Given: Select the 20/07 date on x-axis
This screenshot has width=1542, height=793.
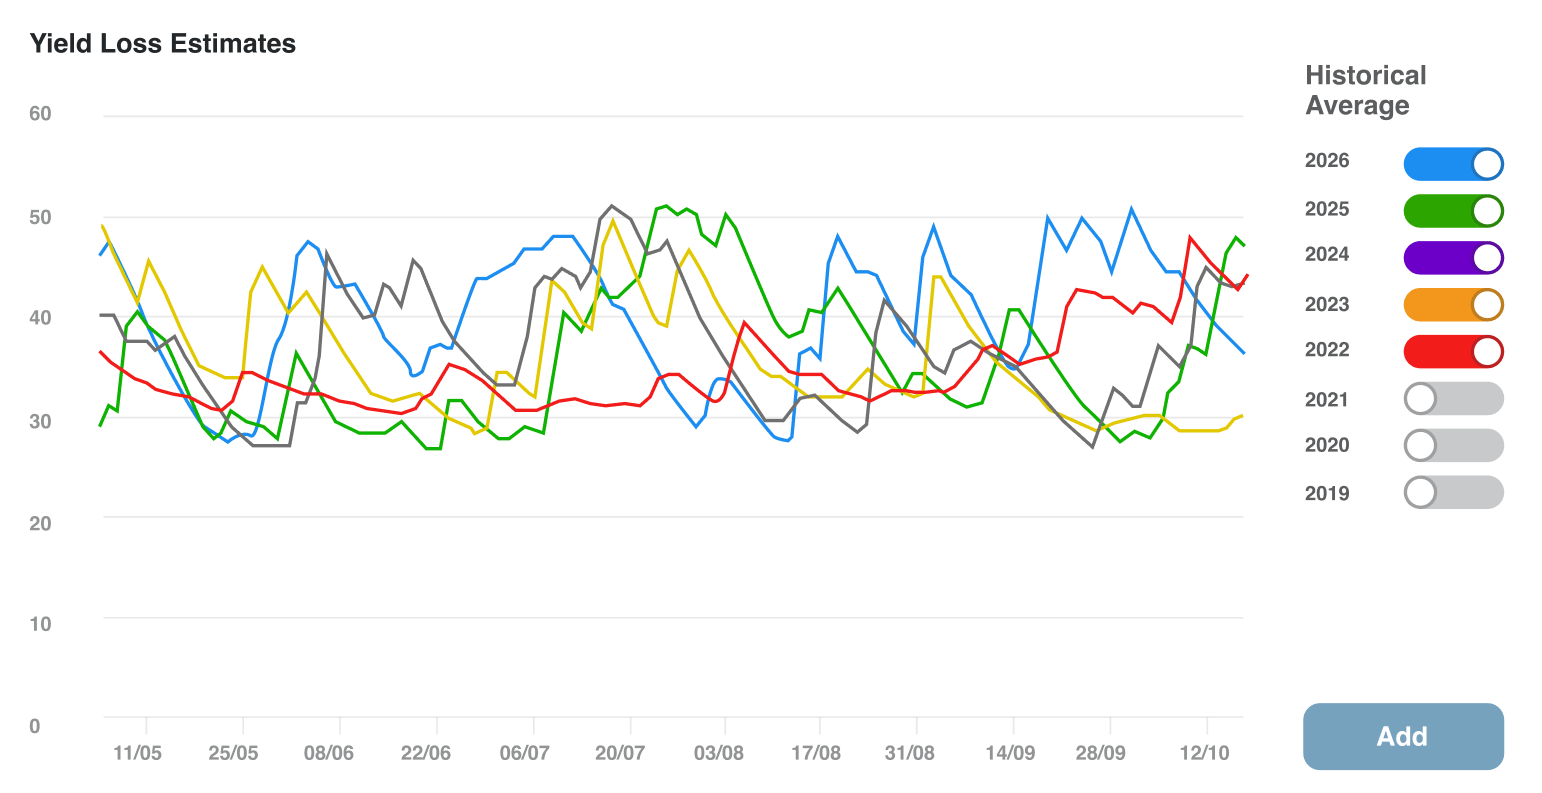Looking at the screenshot, I should tap(620, 753).
